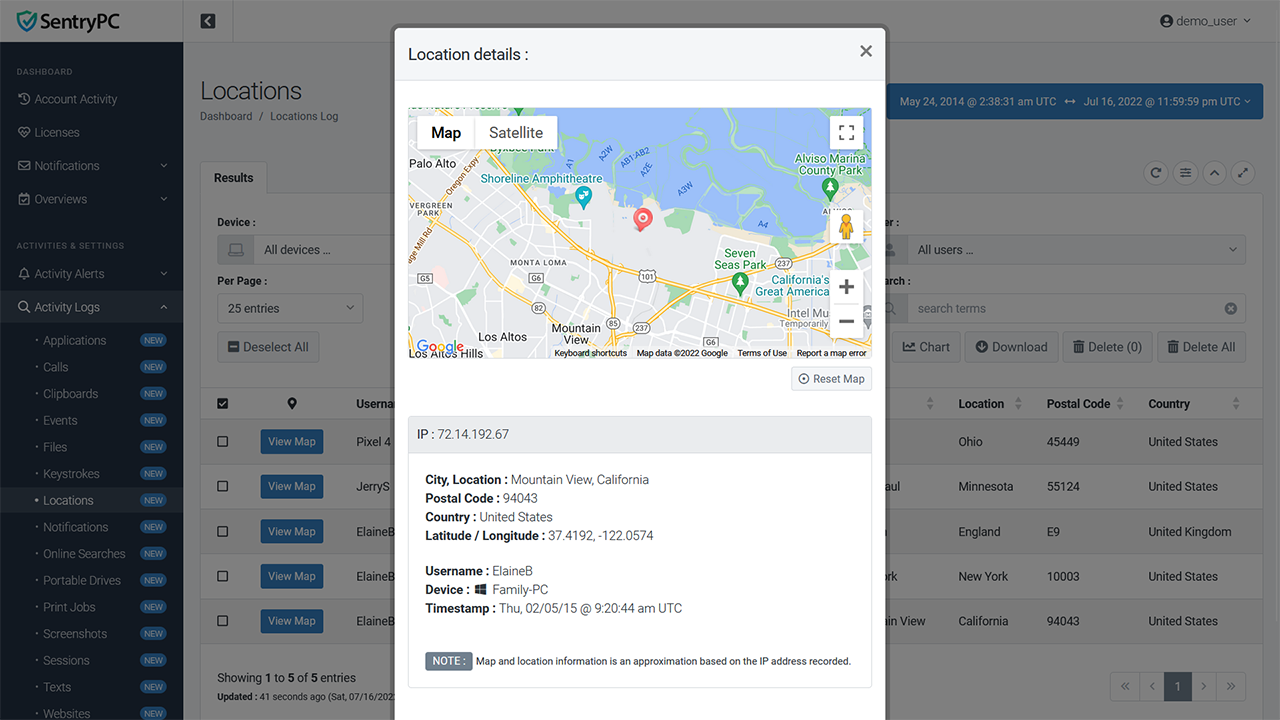The width and height of the screenshot is (1280, 720).
Task: Open the All devices dropdown
Action: [325, 250]
